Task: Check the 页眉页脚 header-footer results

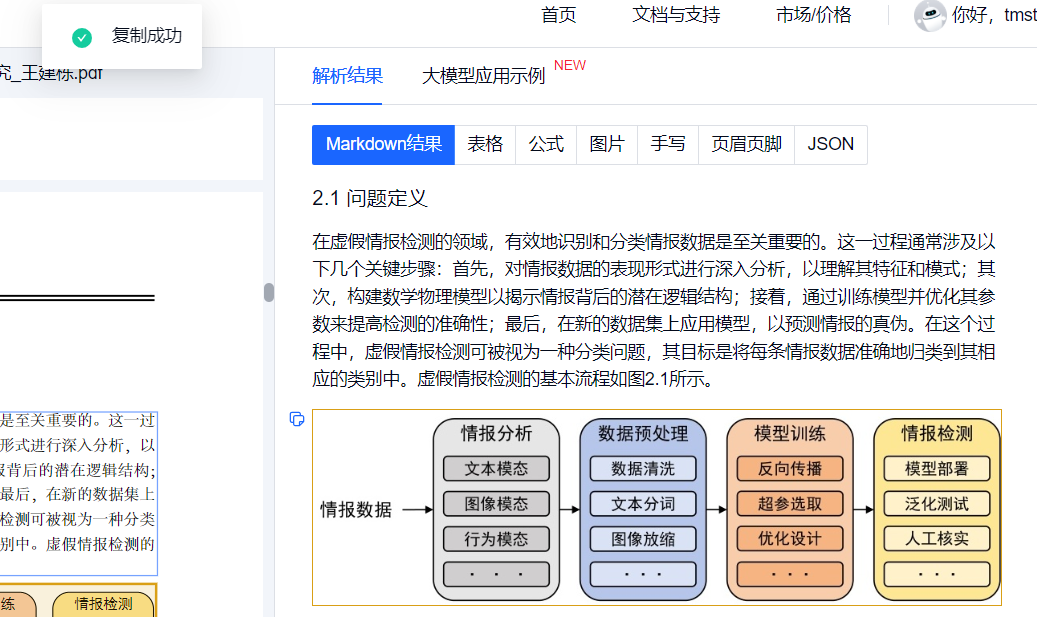Action: click(745, 144)
